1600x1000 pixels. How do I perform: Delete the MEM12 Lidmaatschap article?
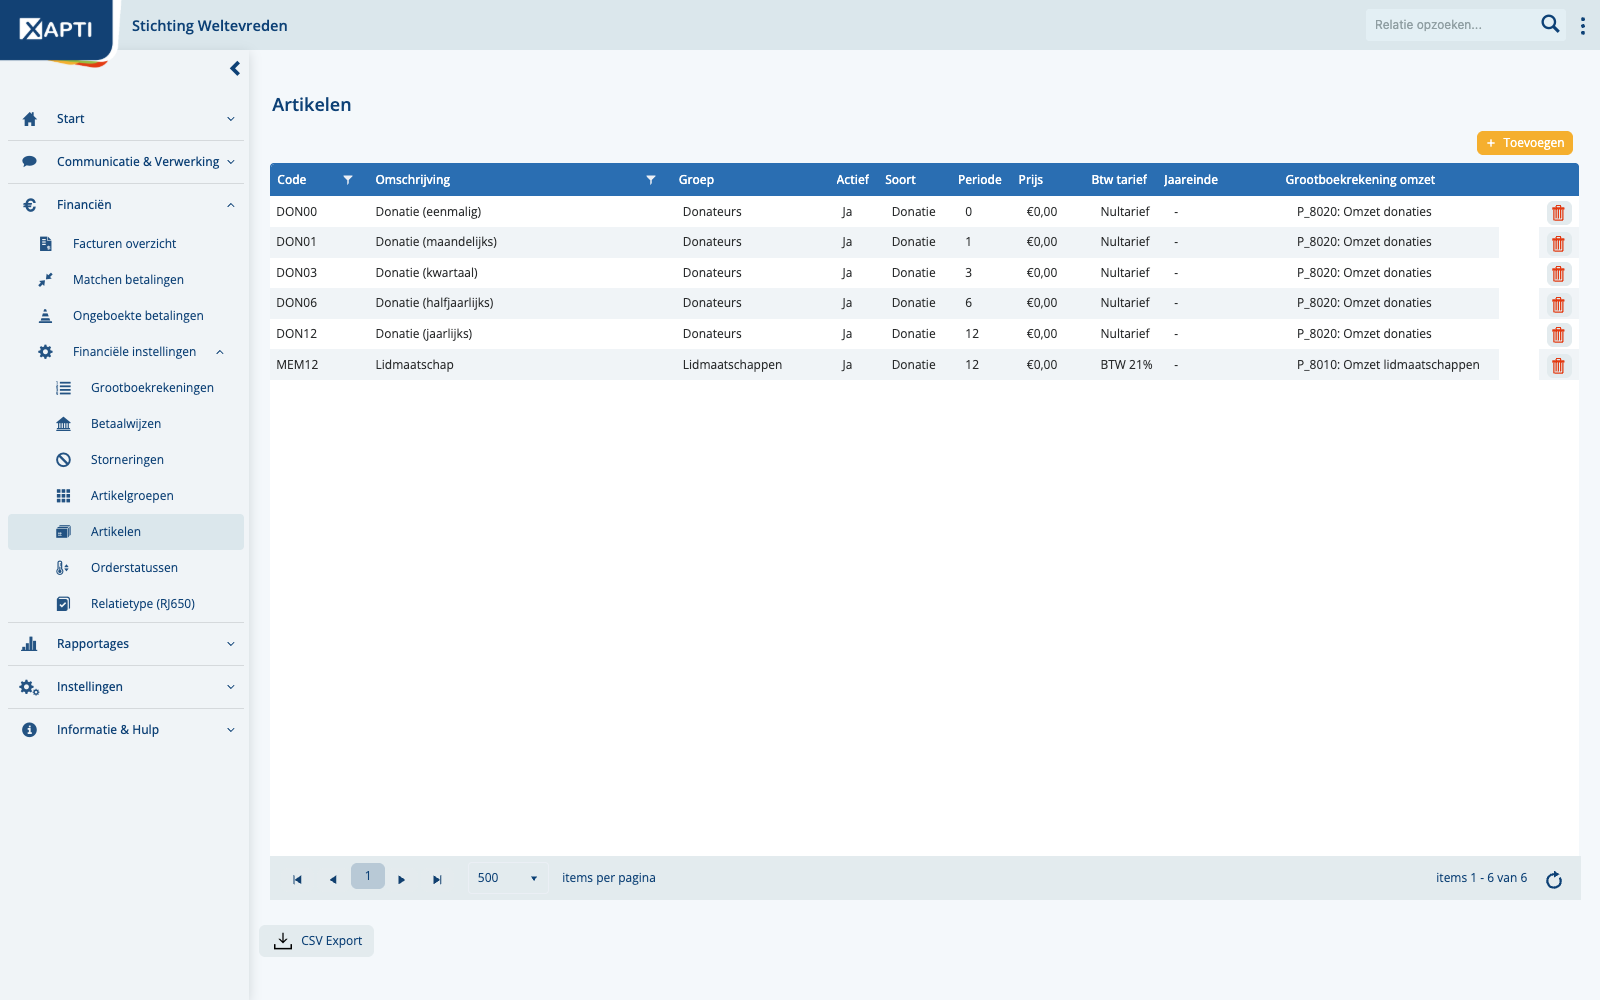pos(1558,366)
